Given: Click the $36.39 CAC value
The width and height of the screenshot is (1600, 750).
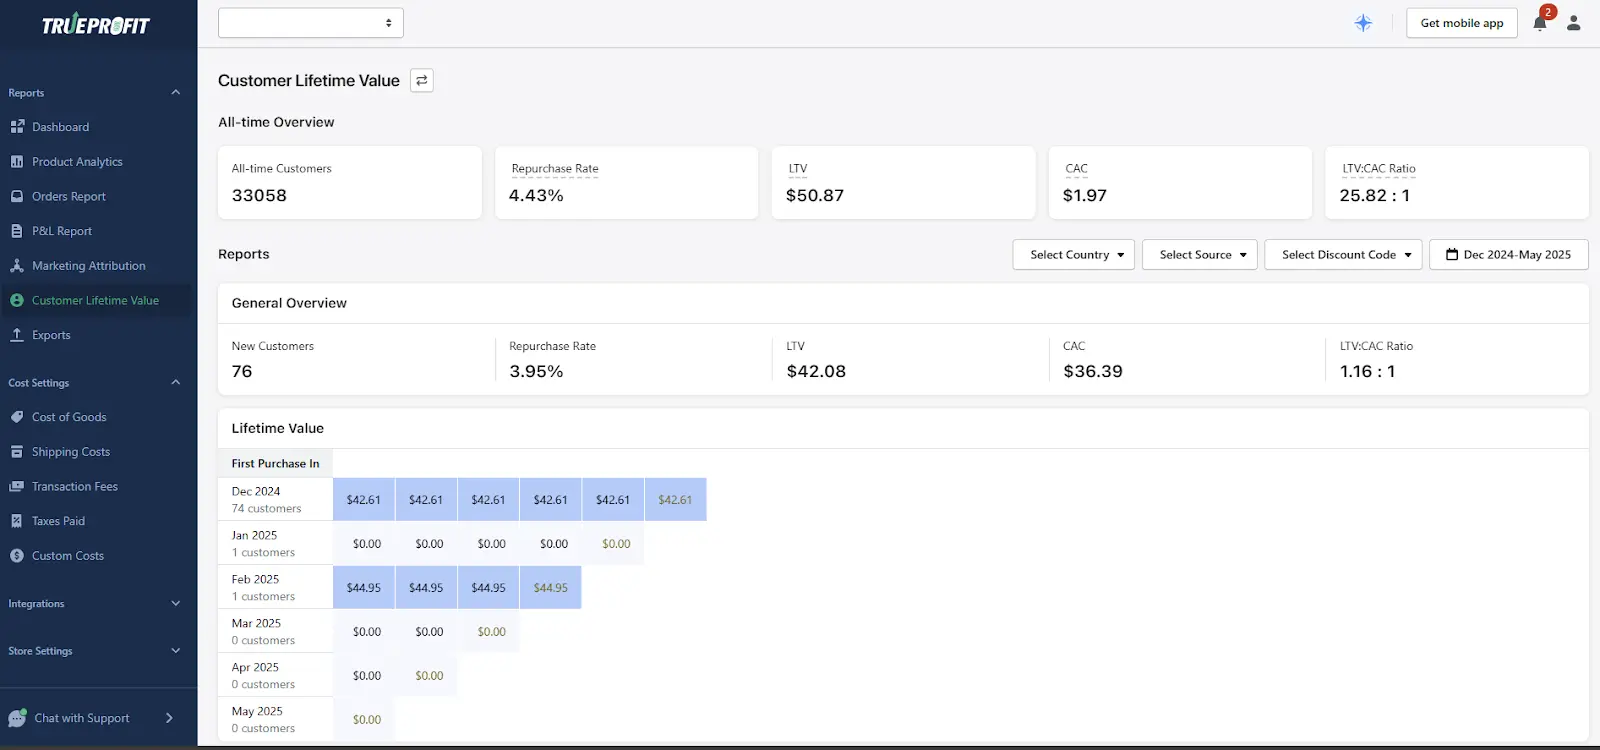Looking at the screenshot, I should (x=1093, y=371).
